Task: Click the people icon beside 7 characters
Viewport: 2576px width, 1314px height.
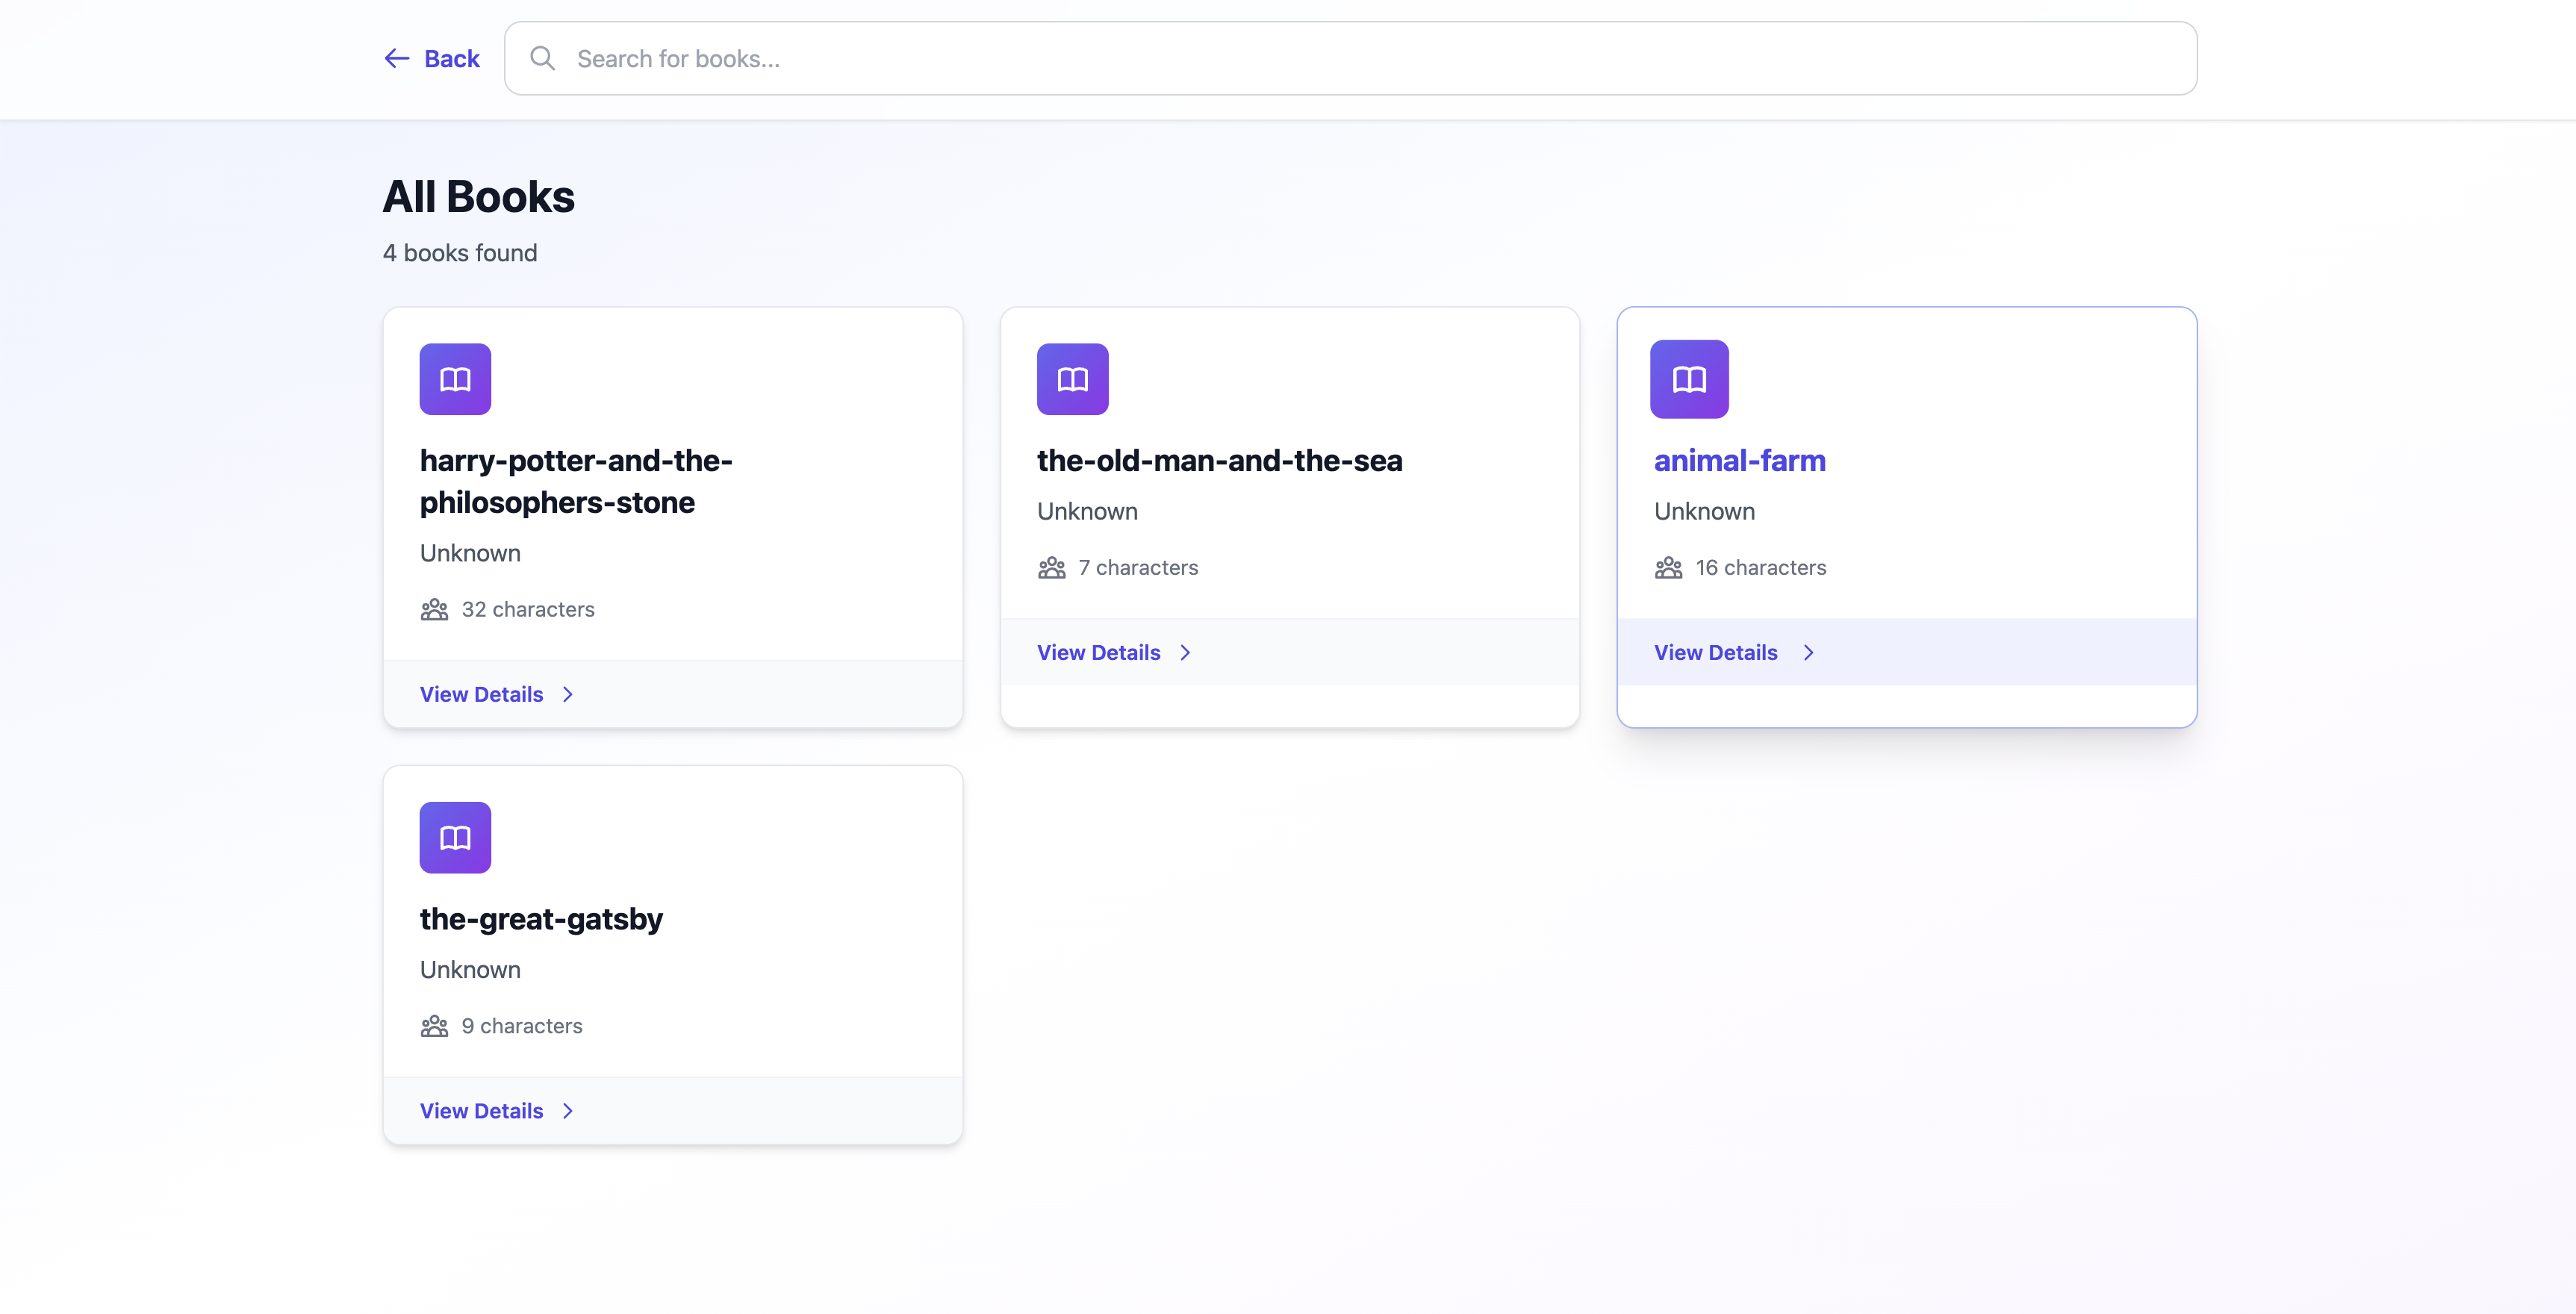Action: 1051,568
